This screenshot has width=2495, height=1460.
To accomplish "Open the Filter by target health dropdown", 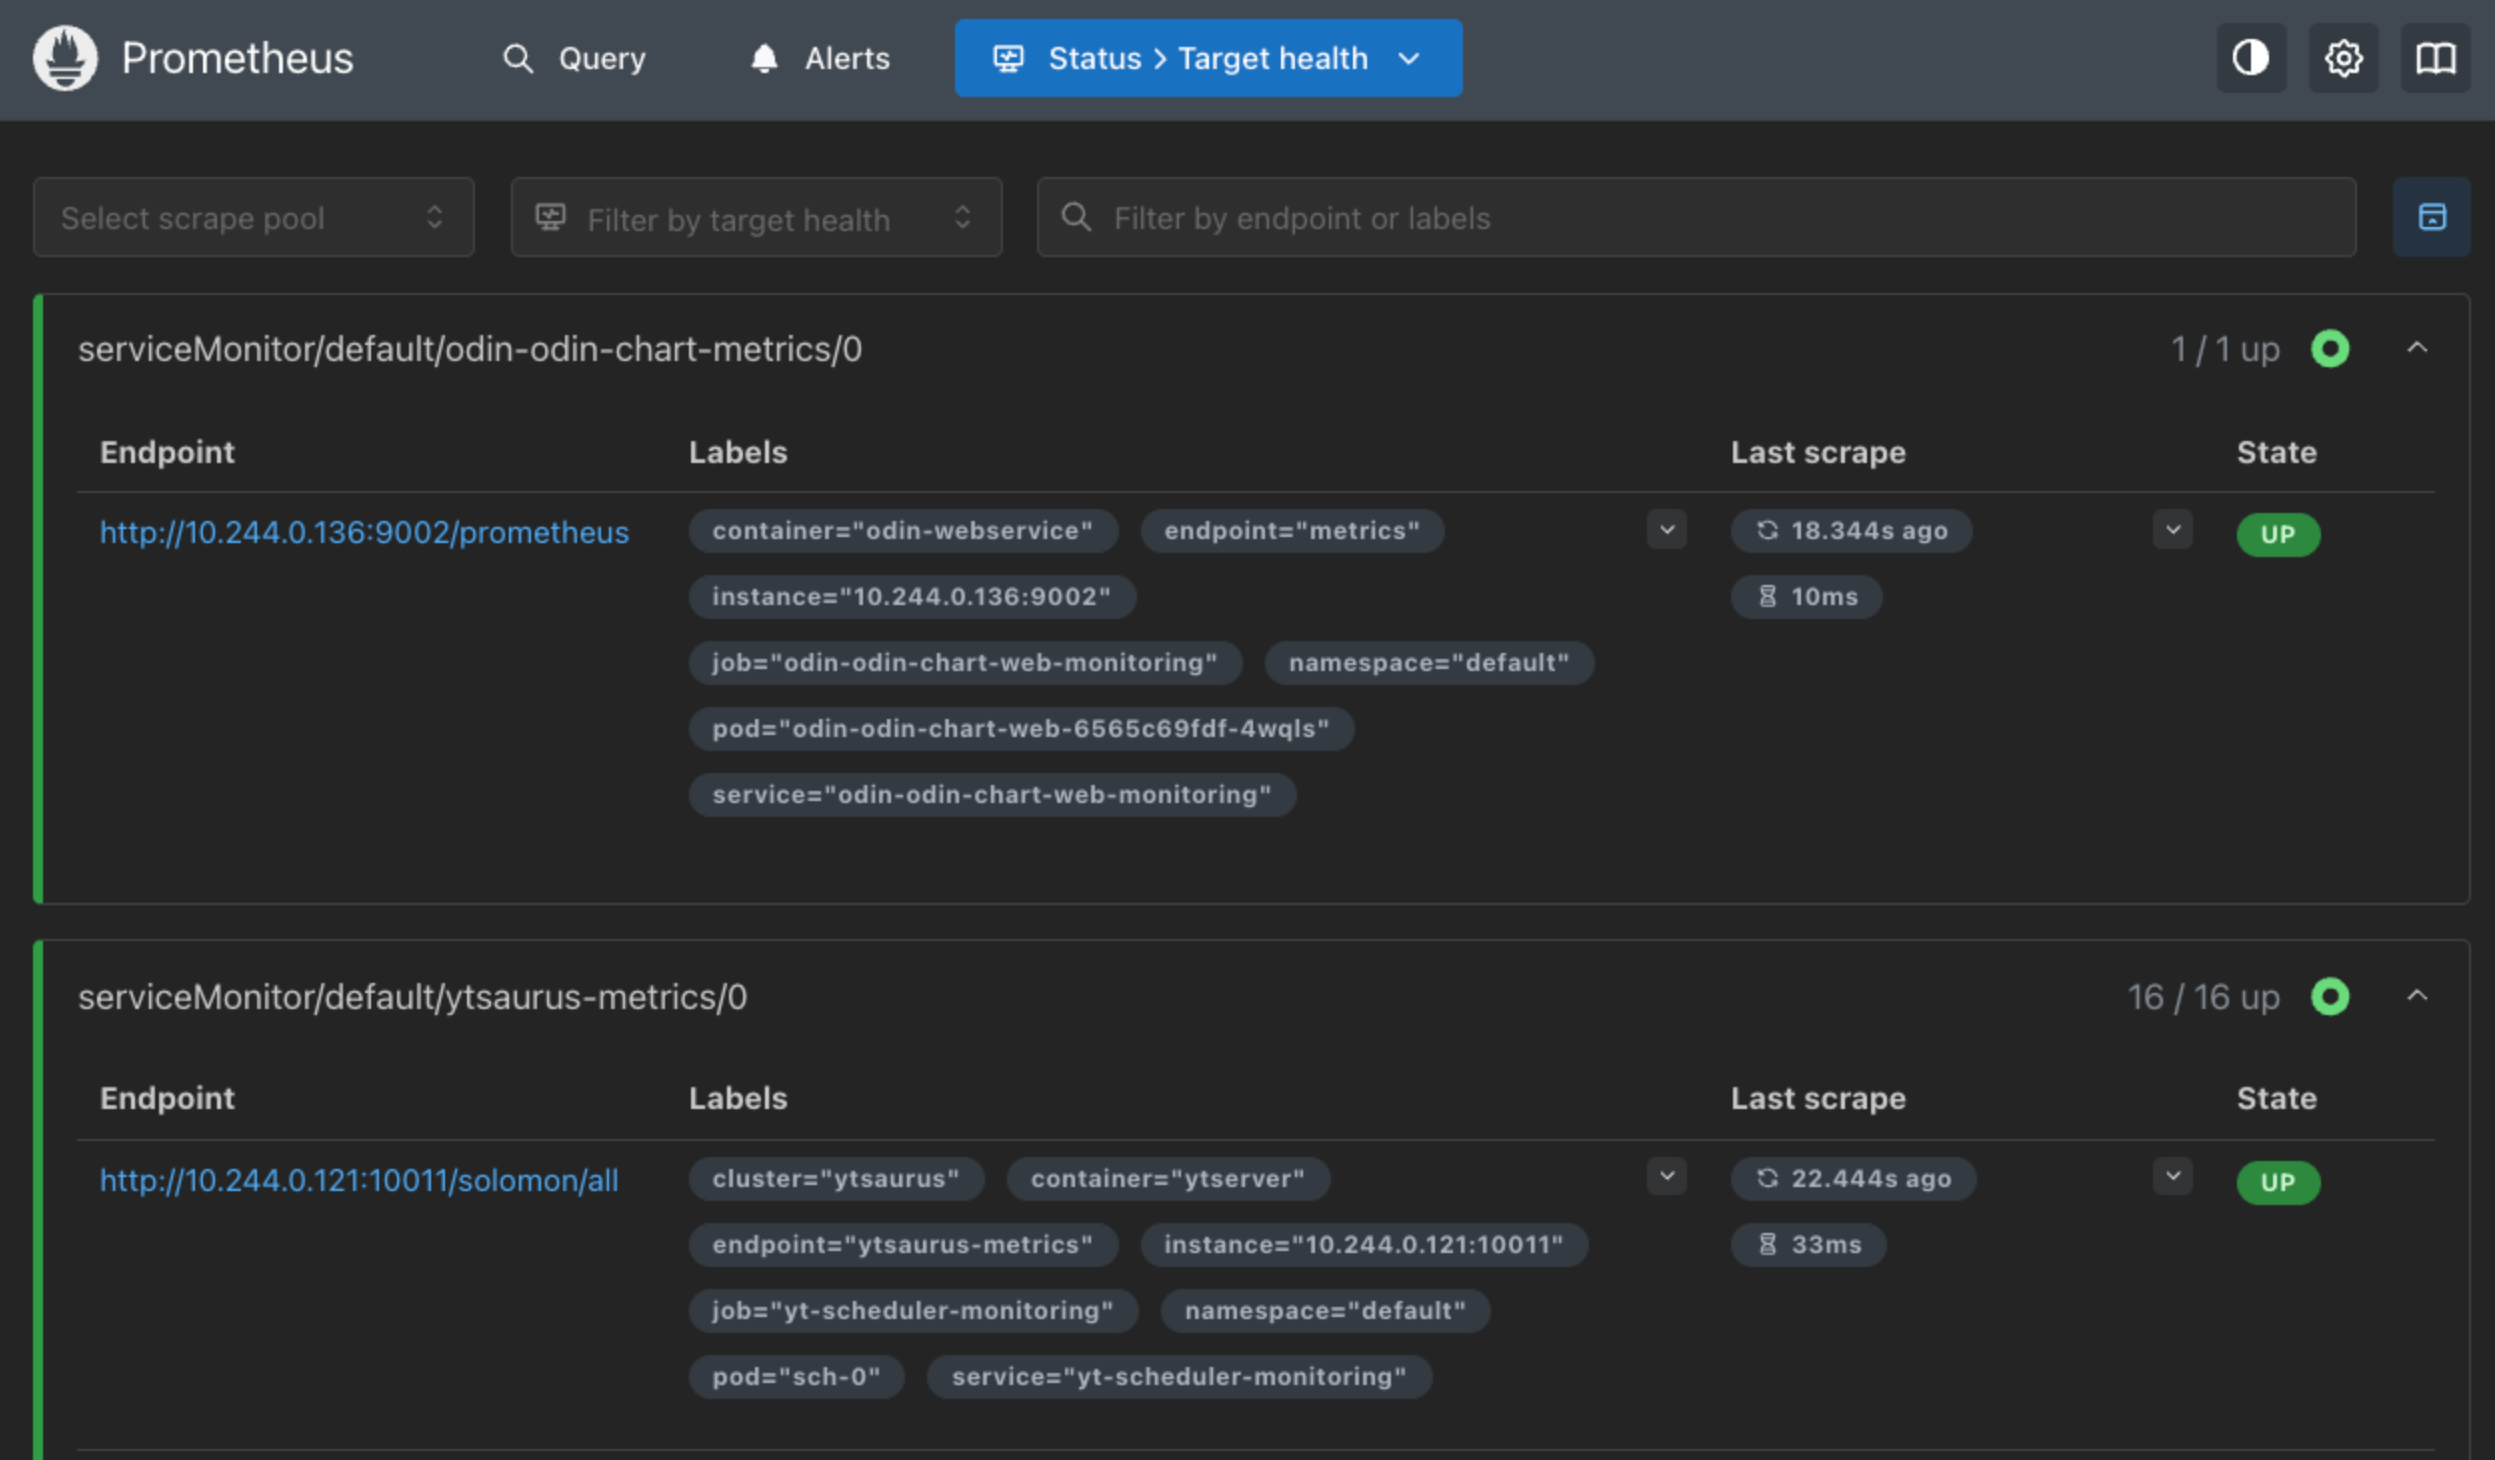I will 755,217.
